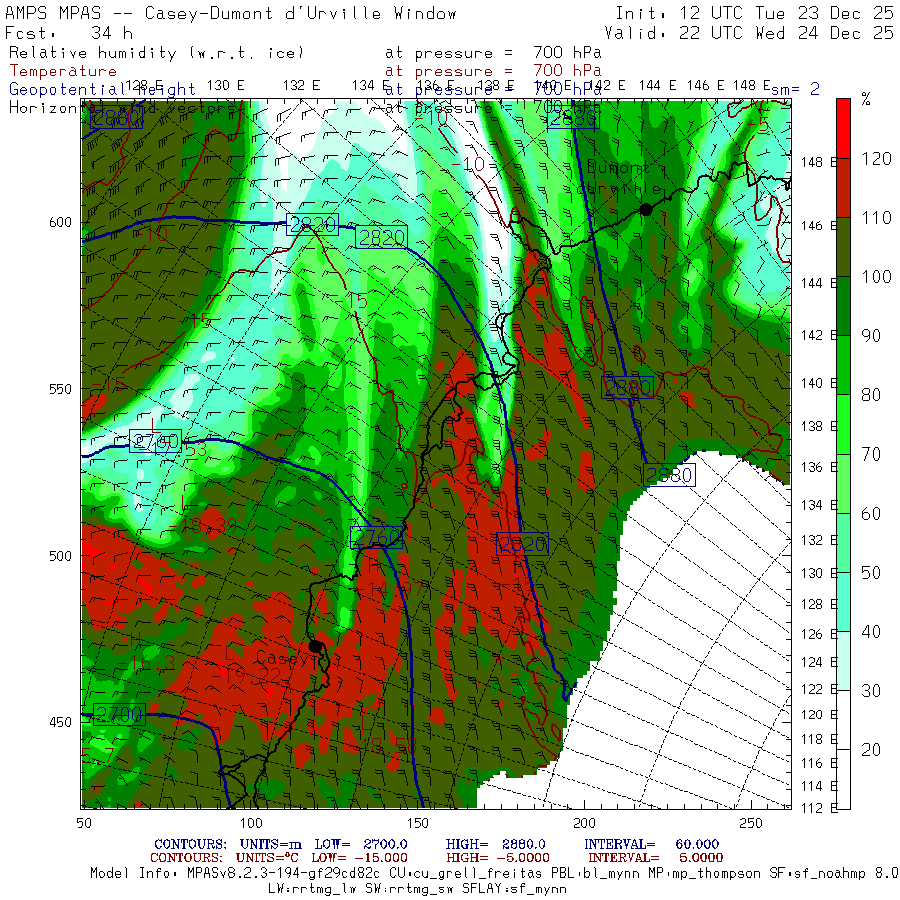This screenshot has width=900, height=900.
Task: Click the boxed '2700' geopotential contour label
Action: pos(119,715)
